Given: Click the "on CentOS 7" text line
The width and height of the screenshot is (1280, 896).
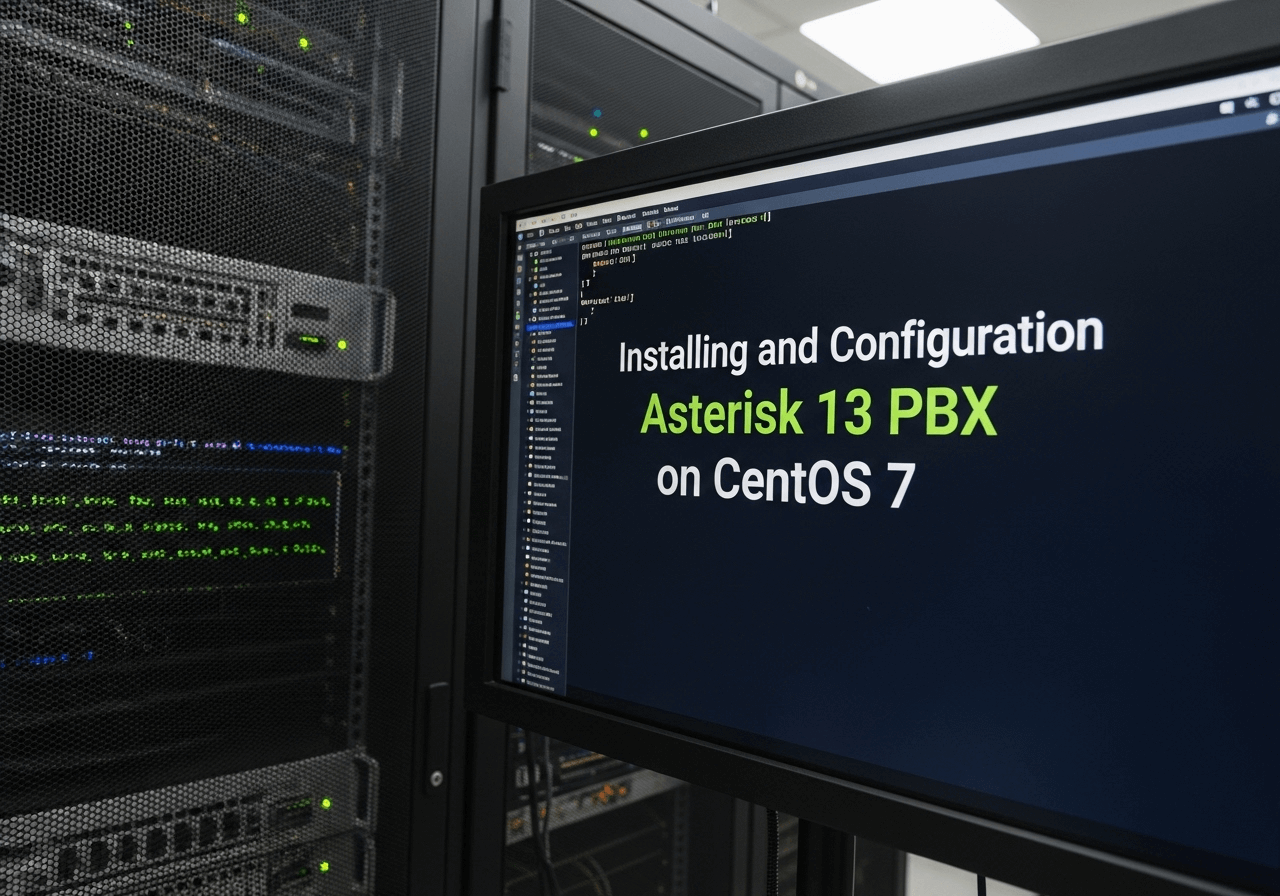Looking at the screenshot, I should 786,482.
